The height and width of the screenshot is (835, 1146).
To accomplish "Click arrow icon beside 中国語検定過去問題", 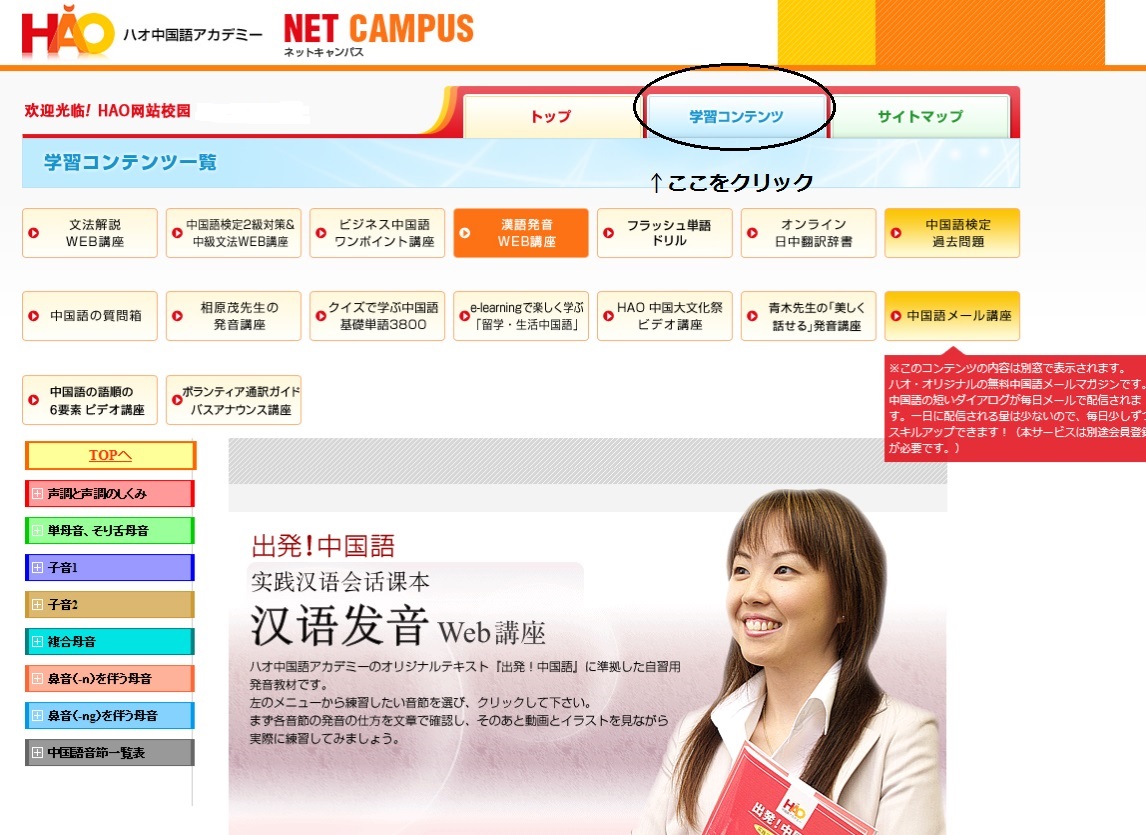I will point(897,233).
